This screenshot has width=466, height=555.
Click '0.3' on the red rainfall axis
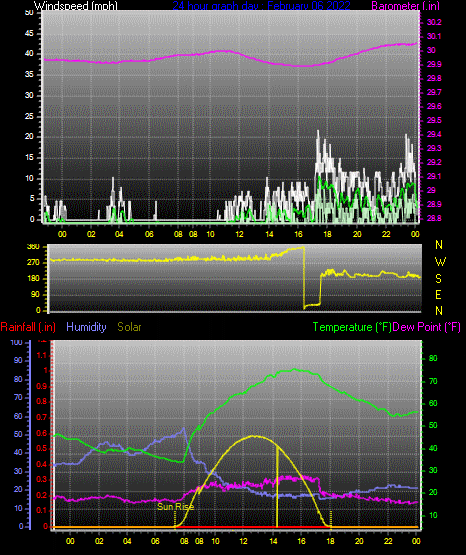point(42,480)
